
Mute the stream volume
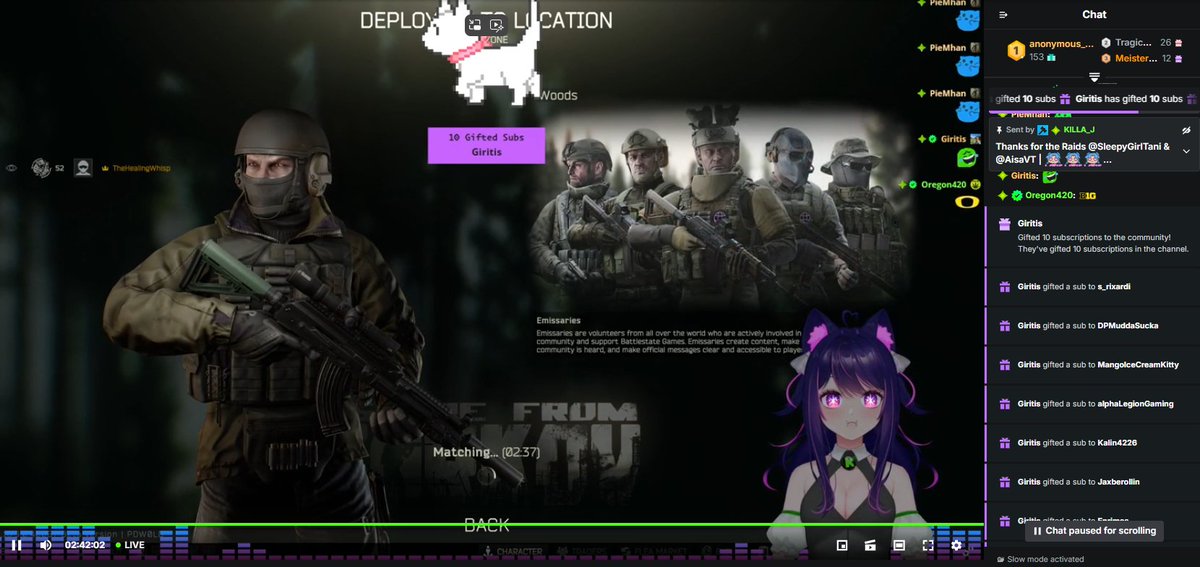45,545
